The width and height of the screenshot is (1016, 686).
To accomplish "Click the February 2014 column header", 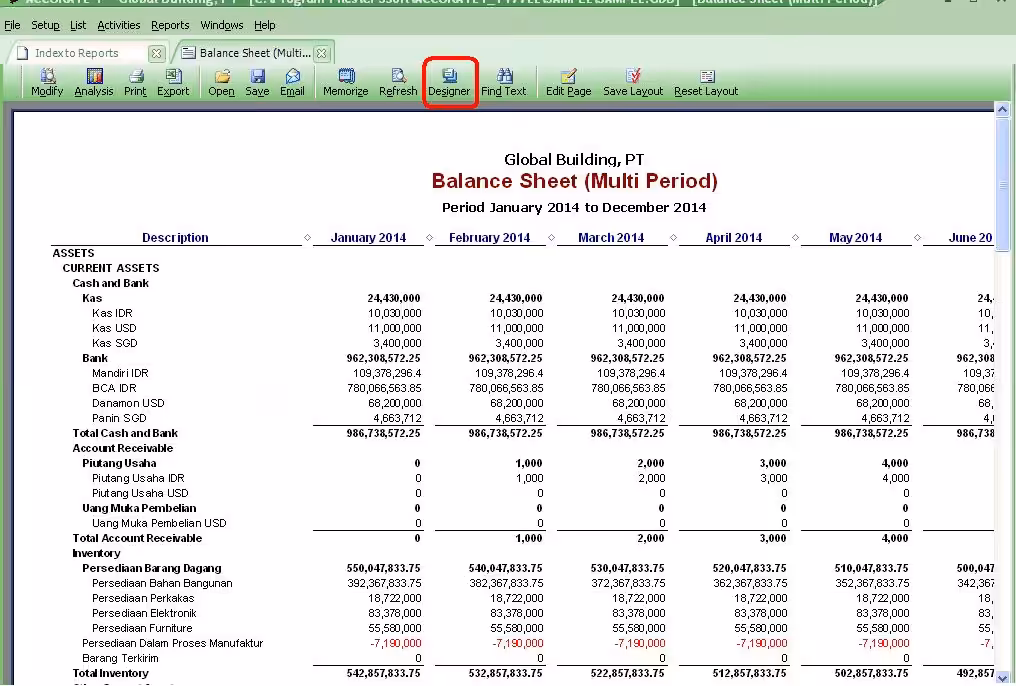I will [489, 238].
